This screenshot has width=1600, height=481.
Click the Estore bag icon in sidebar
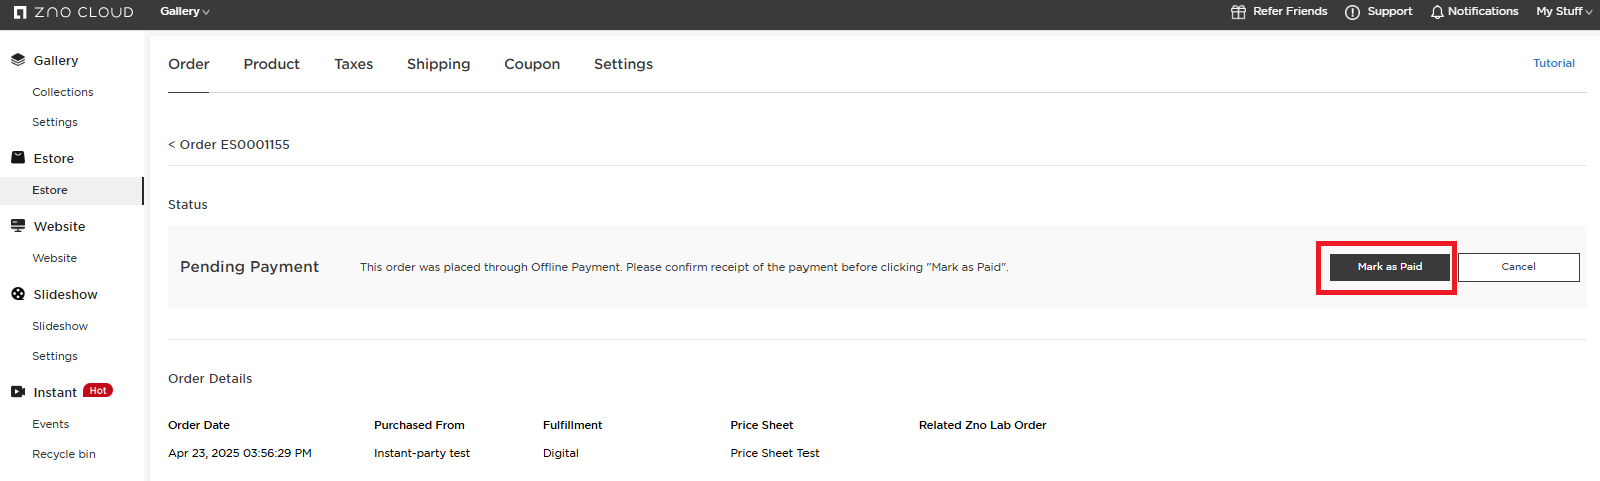pyautogui.click(x=18, y=158)
